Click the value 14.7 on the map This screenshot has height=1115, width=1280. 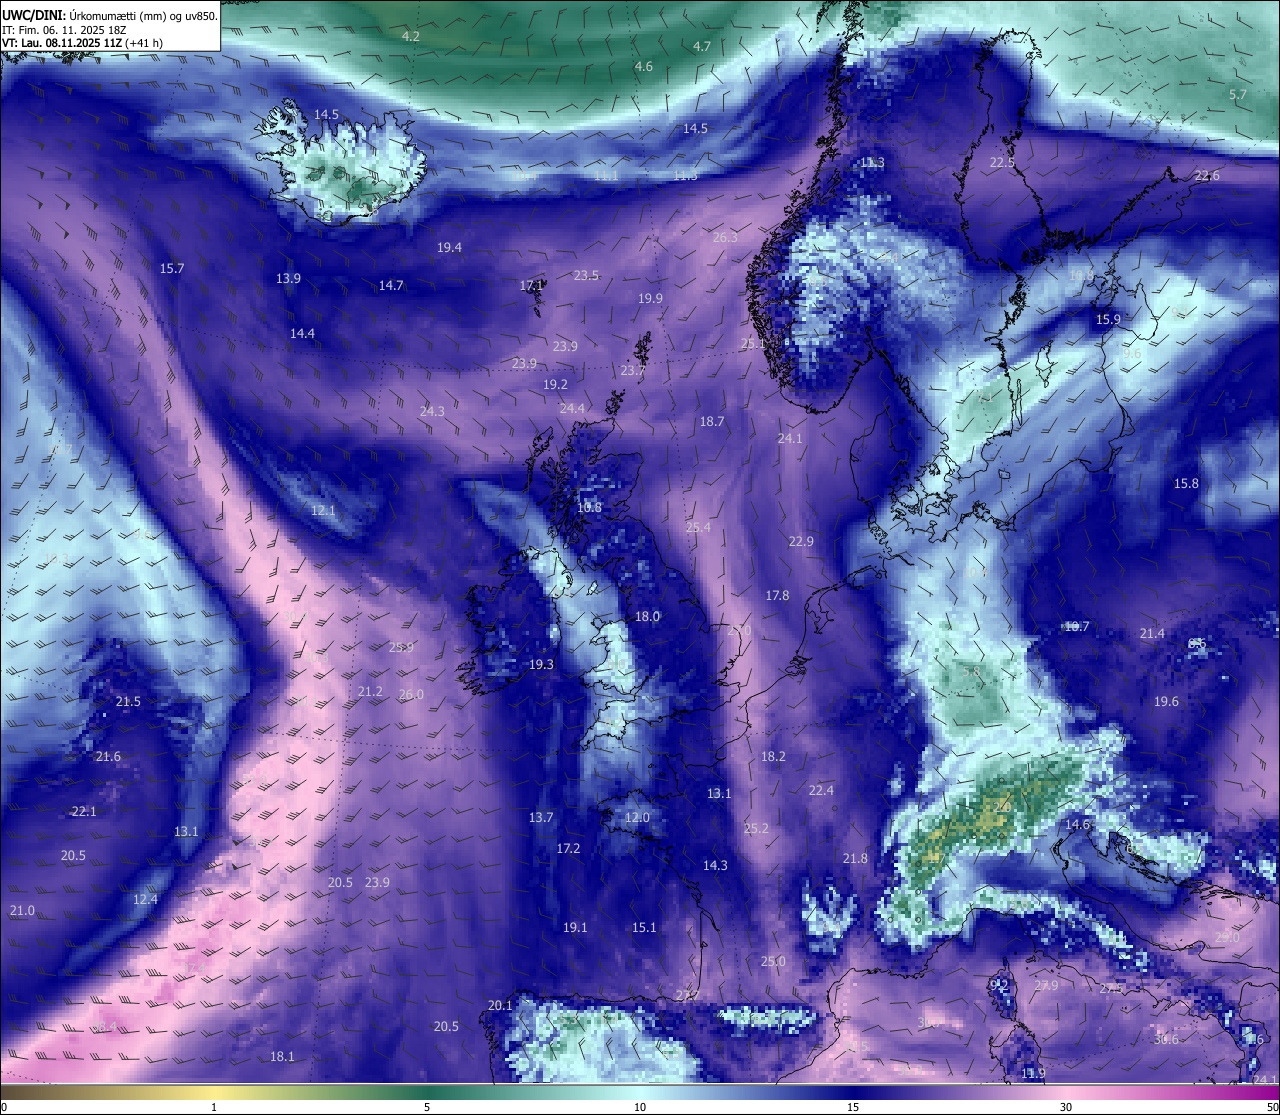point(391,286)
